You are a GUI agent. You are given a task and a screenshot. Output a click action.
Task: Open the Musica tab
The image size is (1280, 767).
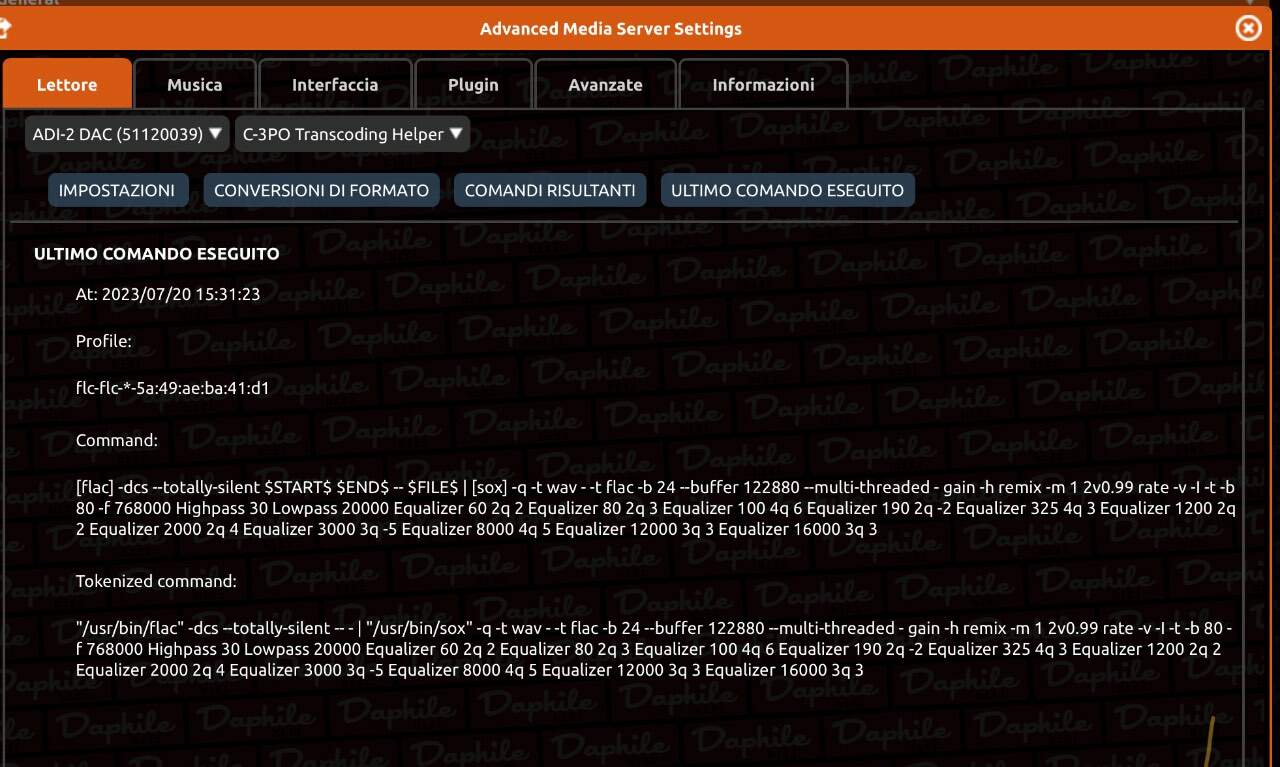(195, 84)
